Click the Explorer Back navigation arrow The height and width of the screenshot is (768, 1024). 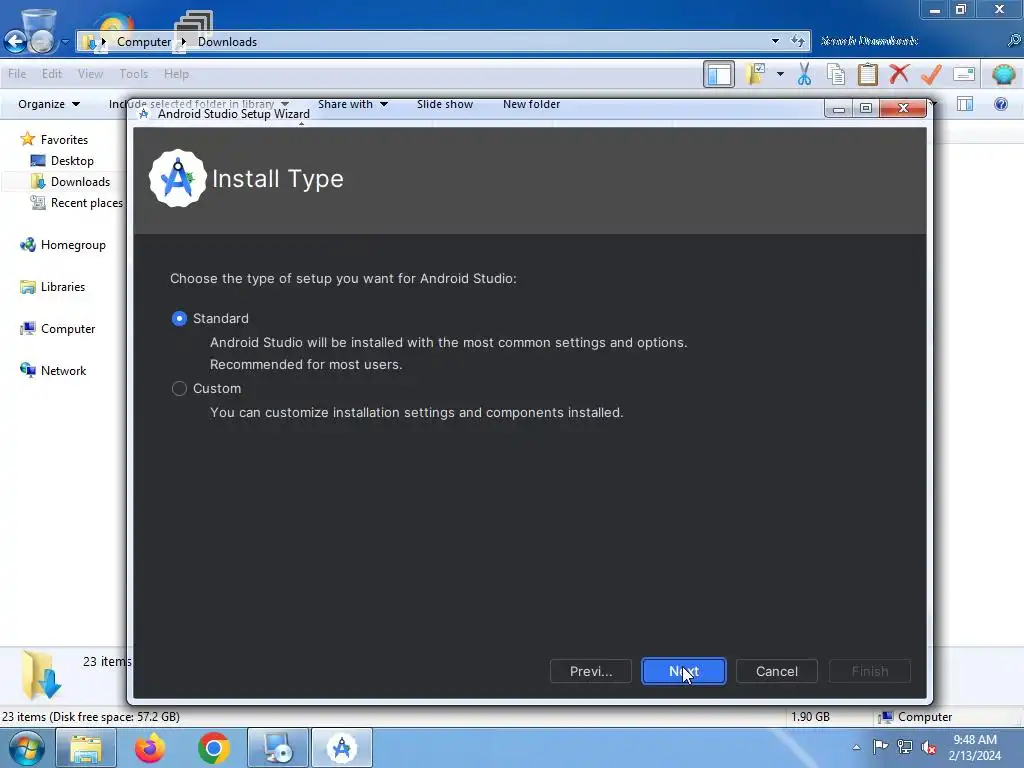15,42
